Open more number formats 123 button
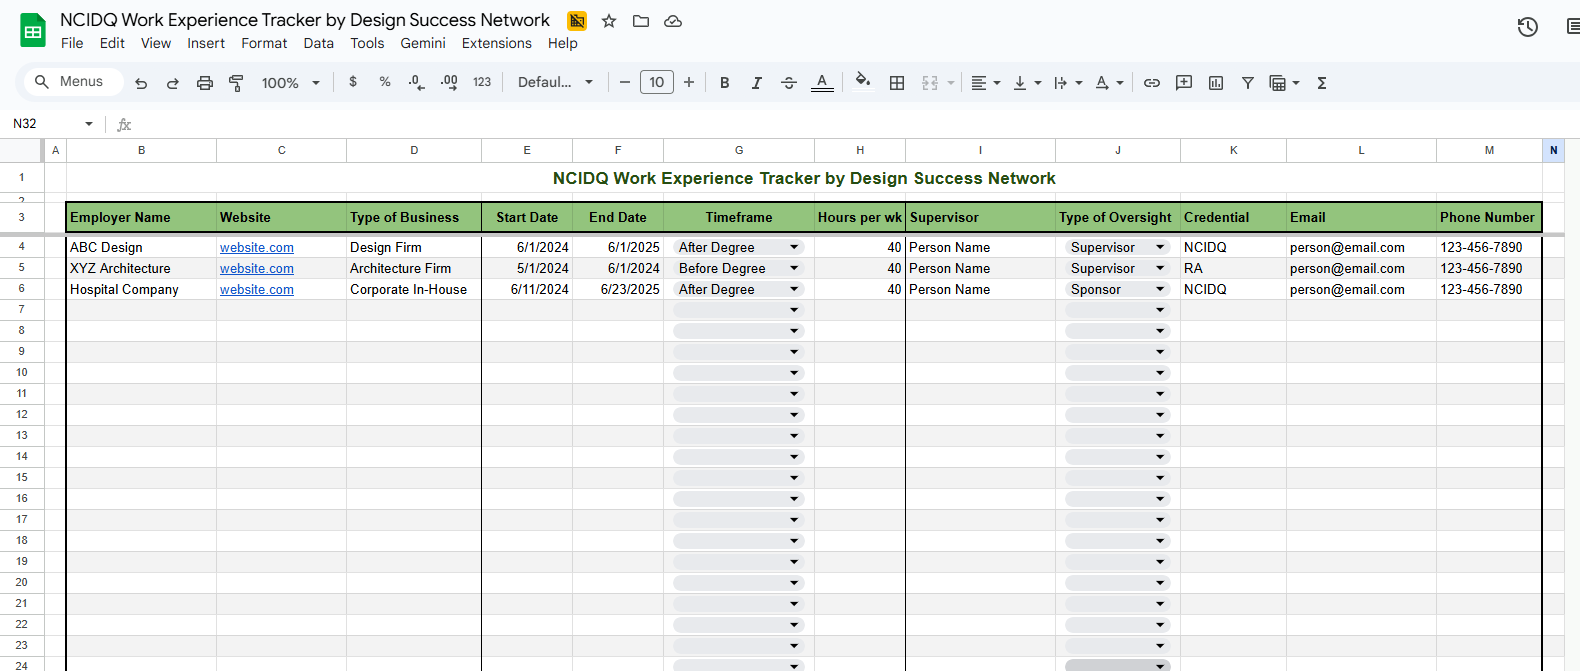Screen dimensions: 1580x671 (482, 82)
